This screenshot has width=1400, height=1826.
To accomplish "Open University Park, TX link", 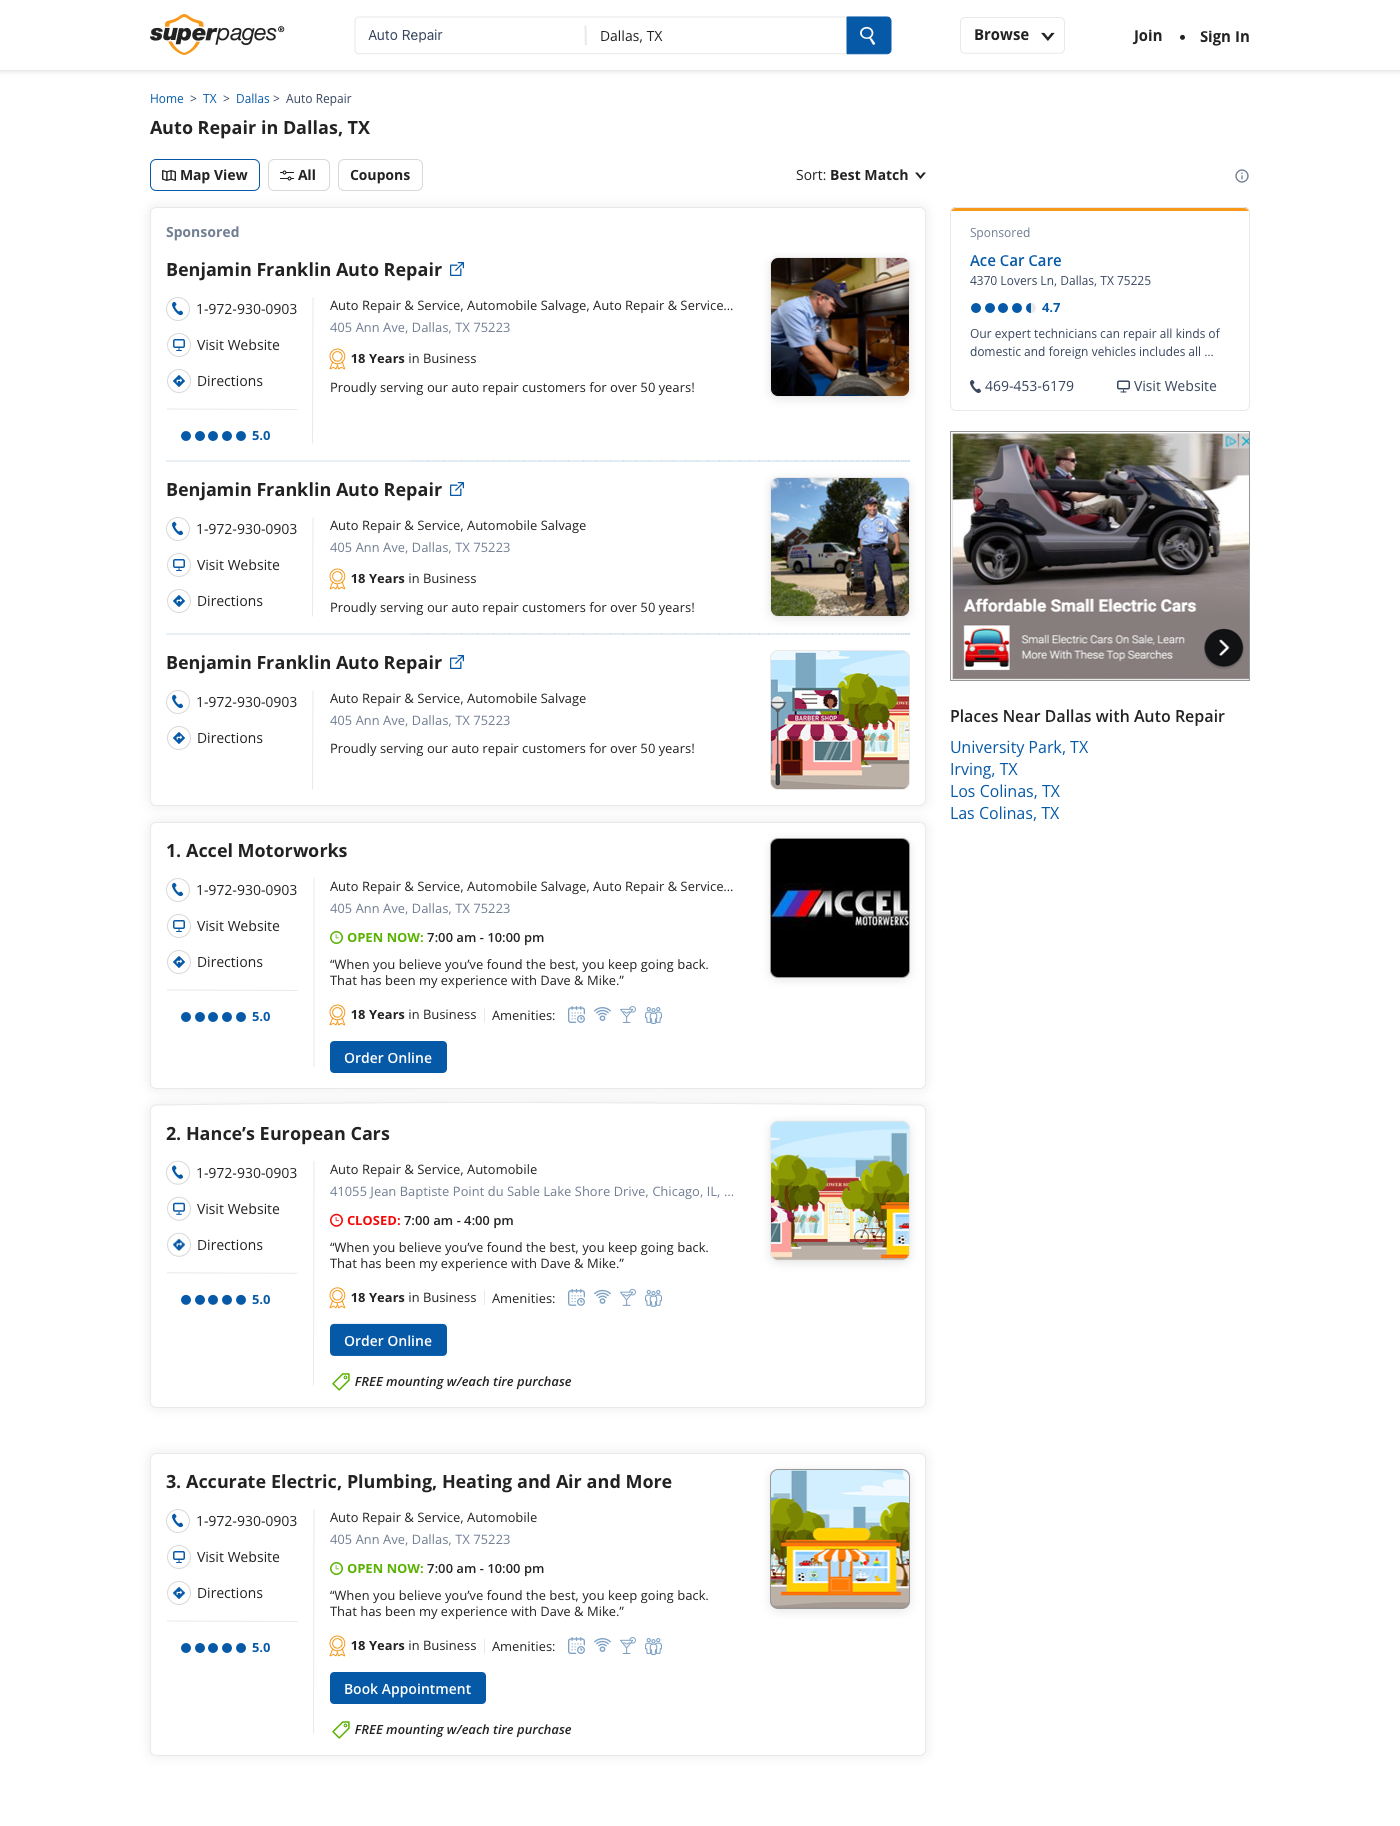I will pos(1019,747).
